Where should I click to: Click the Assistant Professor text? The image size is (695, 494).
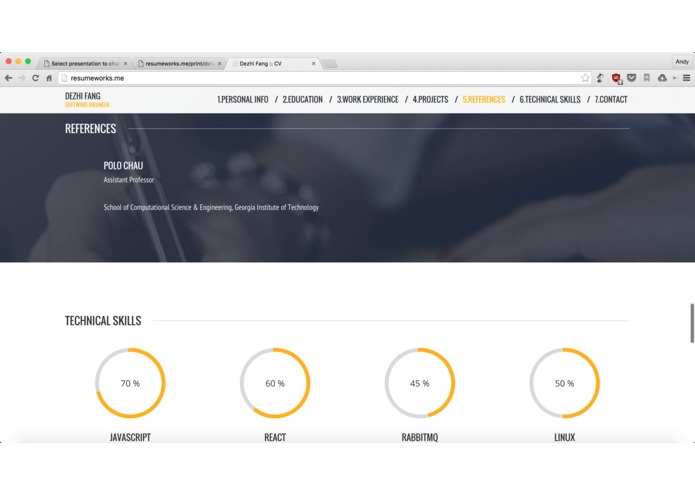[129, 180]
